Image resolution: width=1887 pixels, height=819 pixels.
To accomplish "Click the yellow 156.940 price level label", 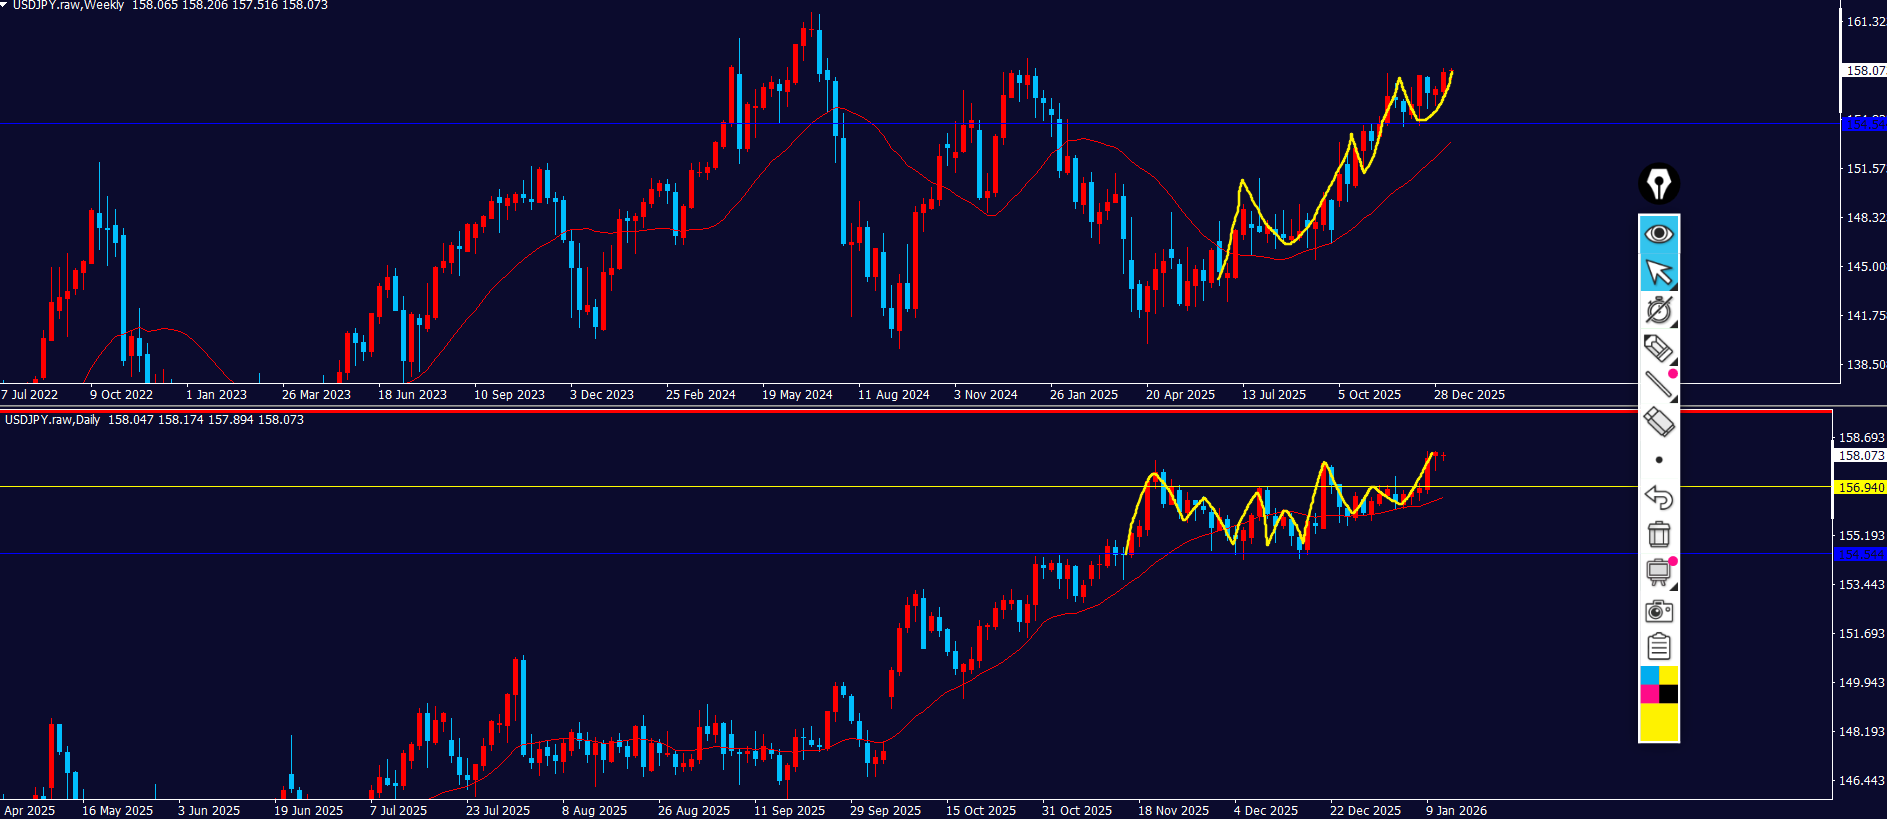I will (x=1860, y=488).
